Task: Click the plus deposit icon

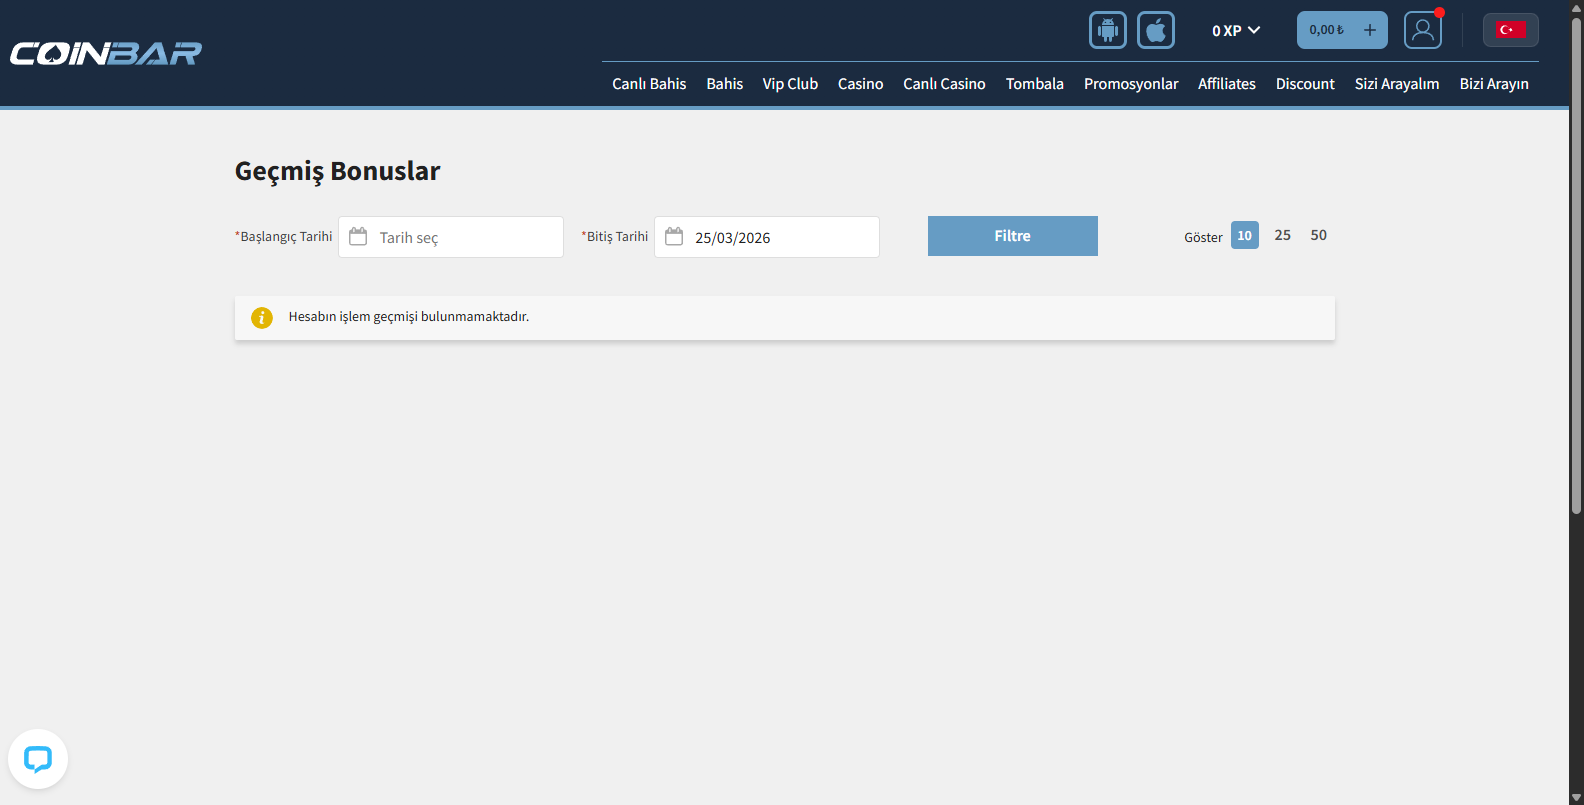Action: click(1370, 30)
